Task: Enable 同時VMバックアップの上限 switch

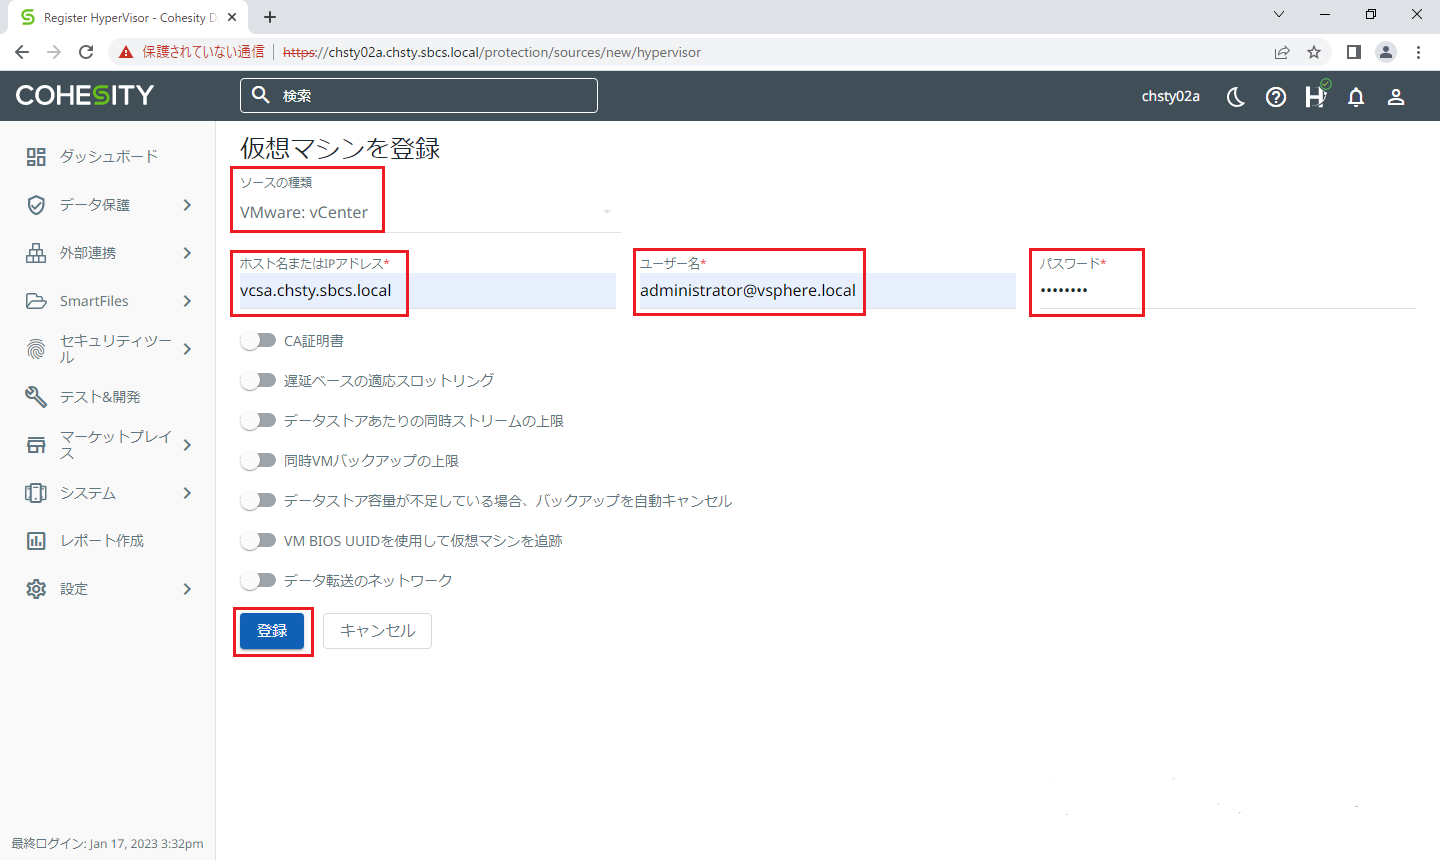Action: [258, 461]
